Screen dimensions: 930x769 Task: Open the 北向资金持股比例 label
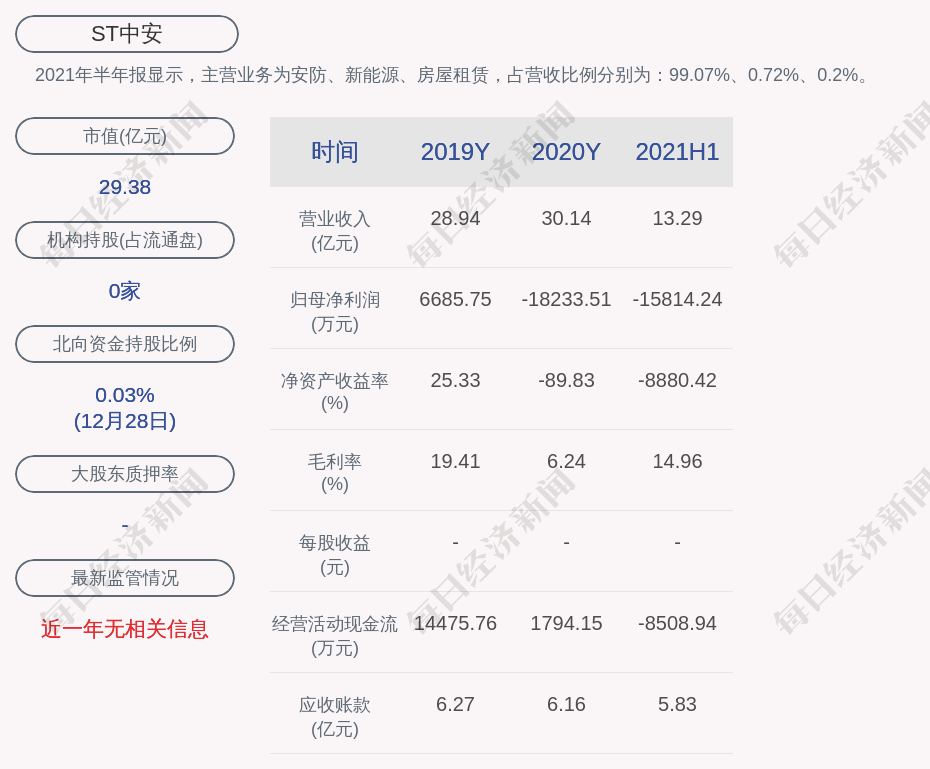click(x=125, y=344)
